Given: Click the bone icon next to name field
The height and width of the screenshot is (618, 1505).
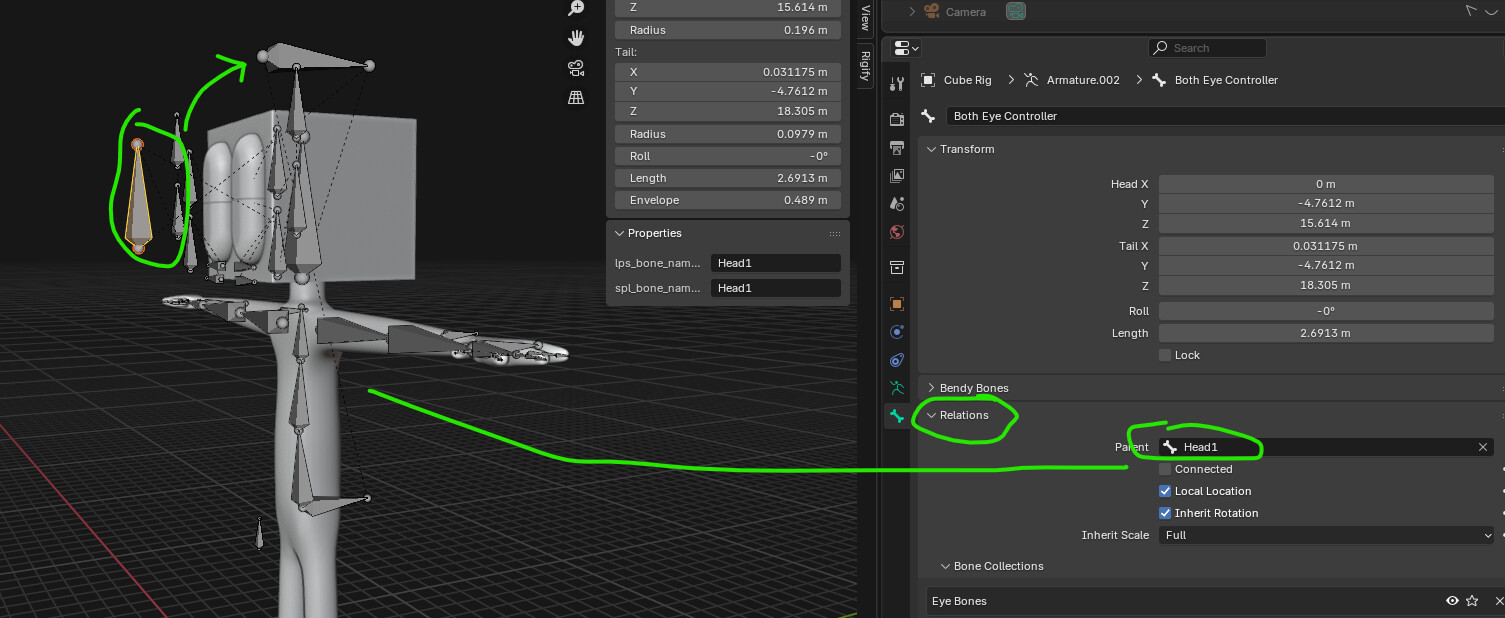Looking at the screenshot, I should coord(928,116).
